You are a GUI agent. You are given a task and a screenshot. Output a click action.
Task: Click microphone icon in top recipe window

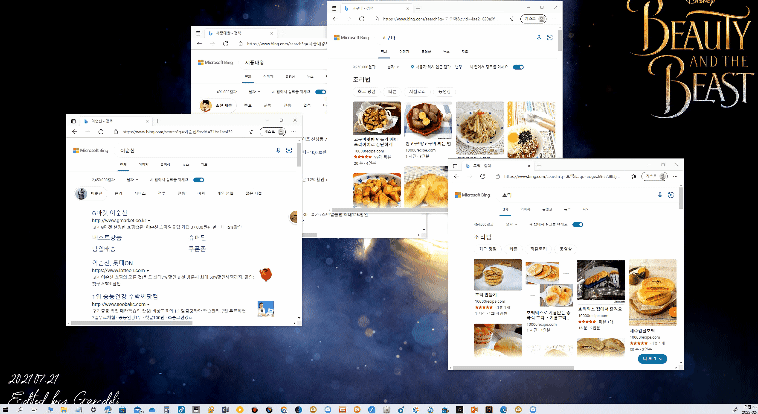click(539, 37)
